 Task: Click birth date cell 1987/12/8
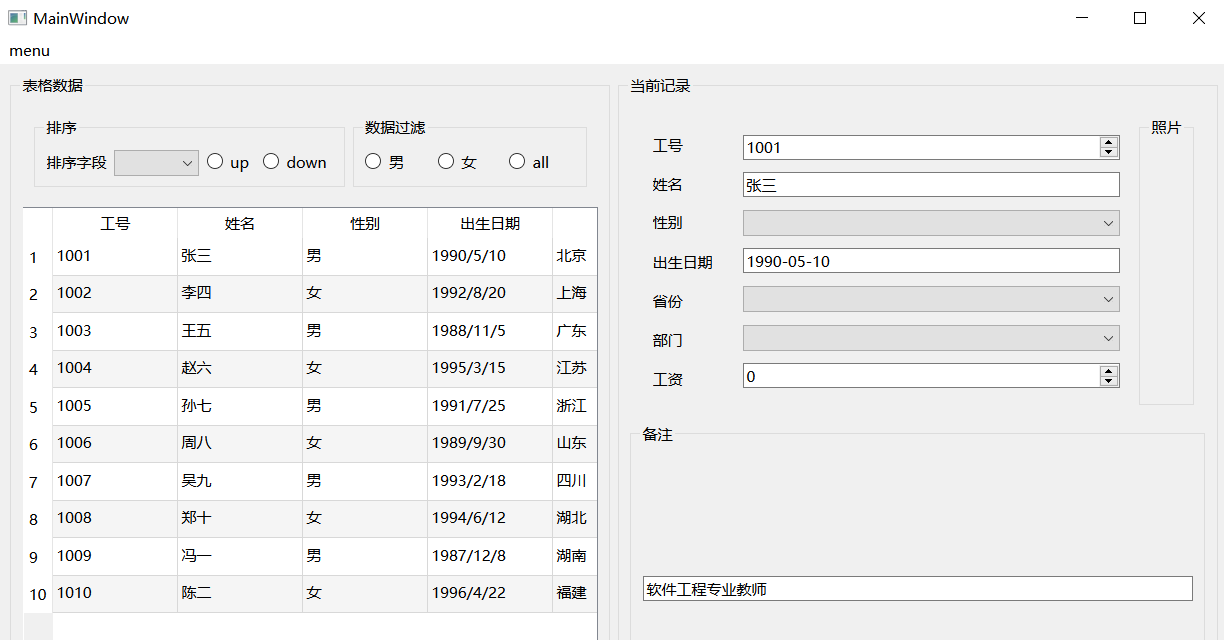pos(490,557)
